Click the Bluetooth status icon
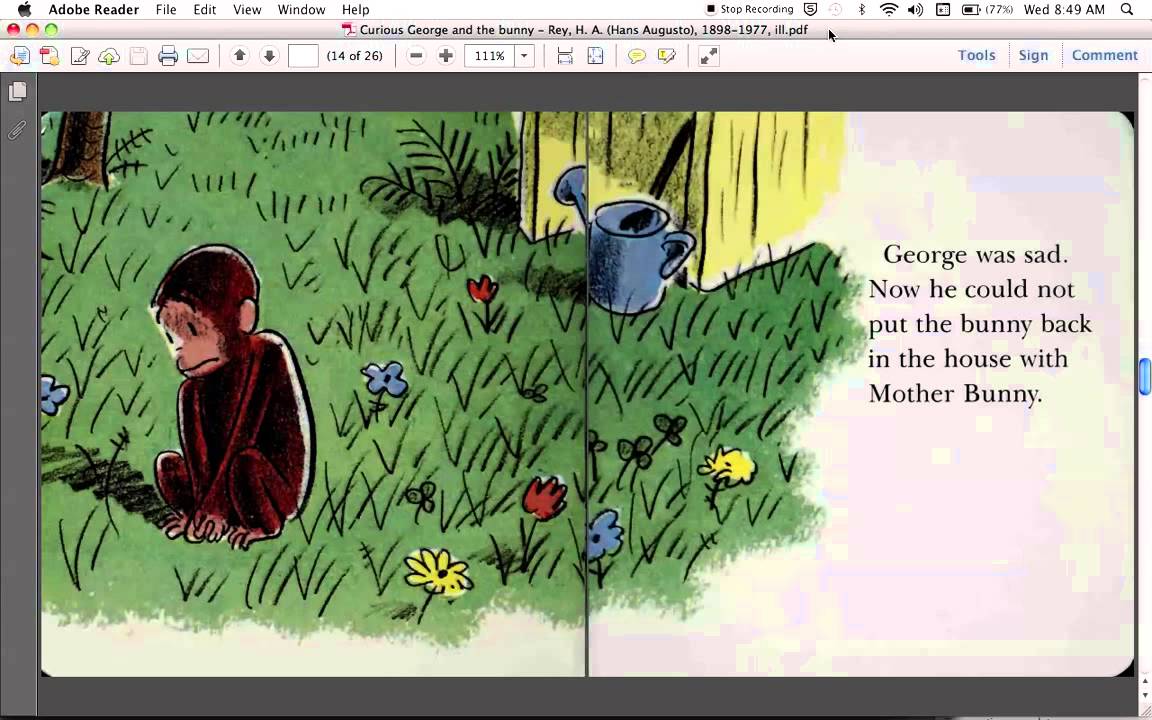1152x720 pixels. coord(863,10)
